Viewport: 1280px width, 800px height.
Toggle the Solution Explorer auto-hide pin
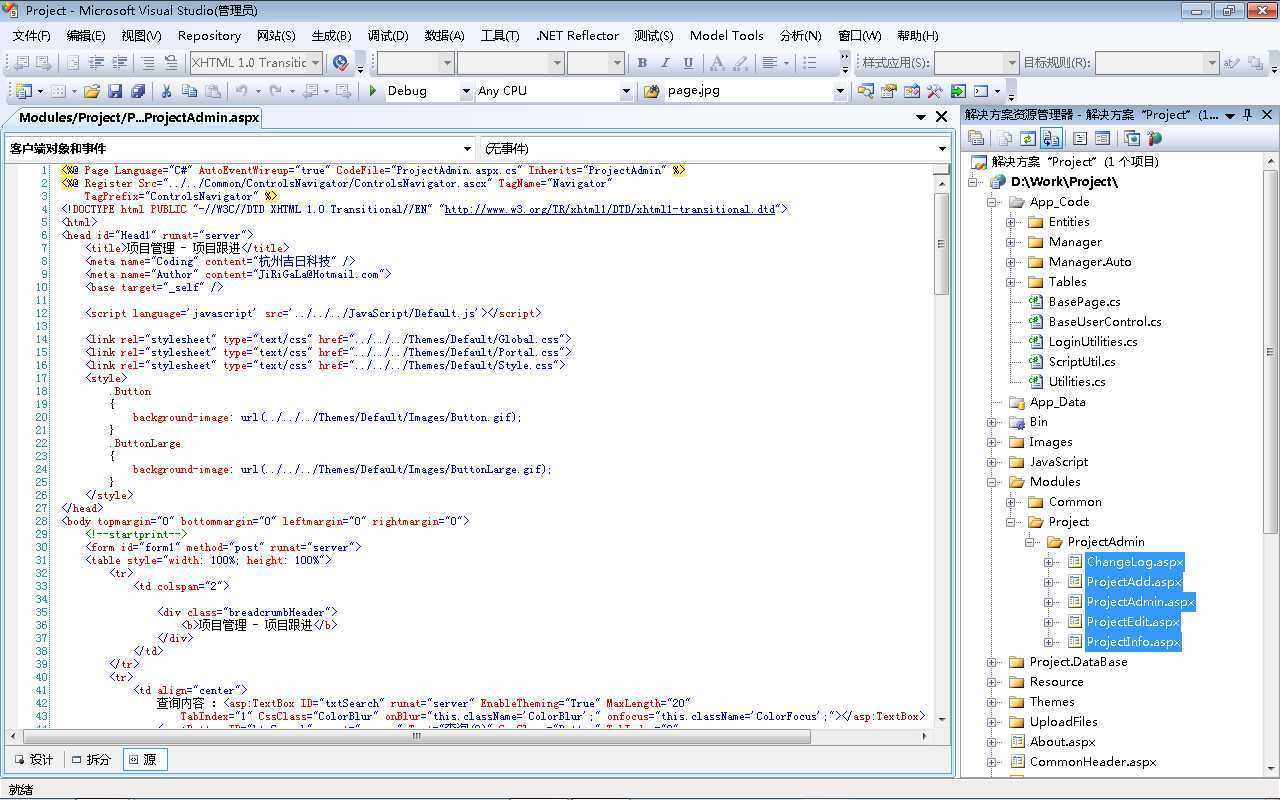pos(1248,115)
